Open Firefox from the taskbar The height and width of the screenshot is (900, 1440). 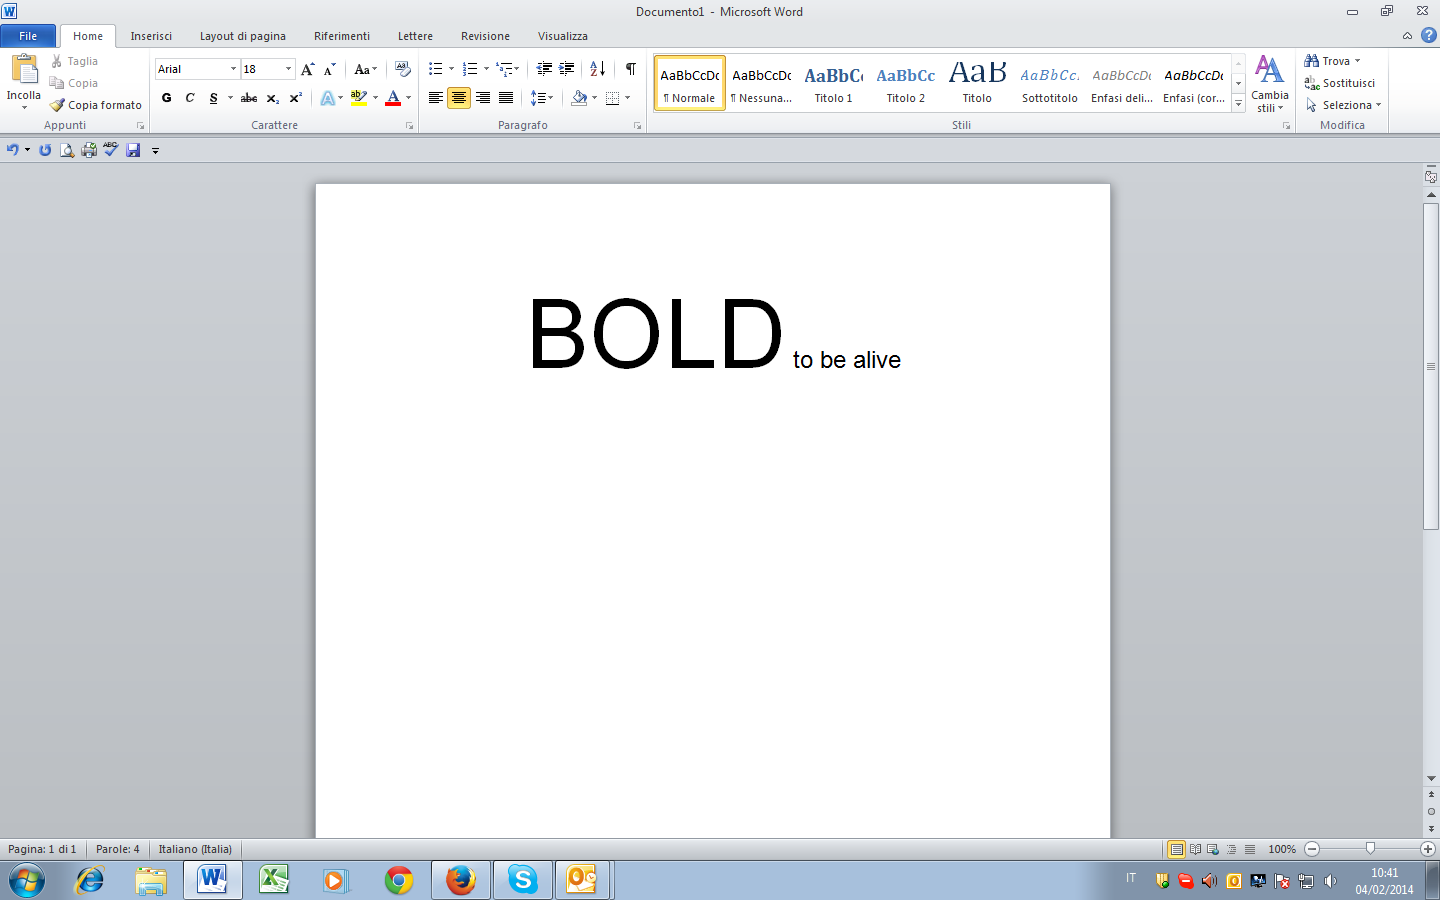click(460, 880)
